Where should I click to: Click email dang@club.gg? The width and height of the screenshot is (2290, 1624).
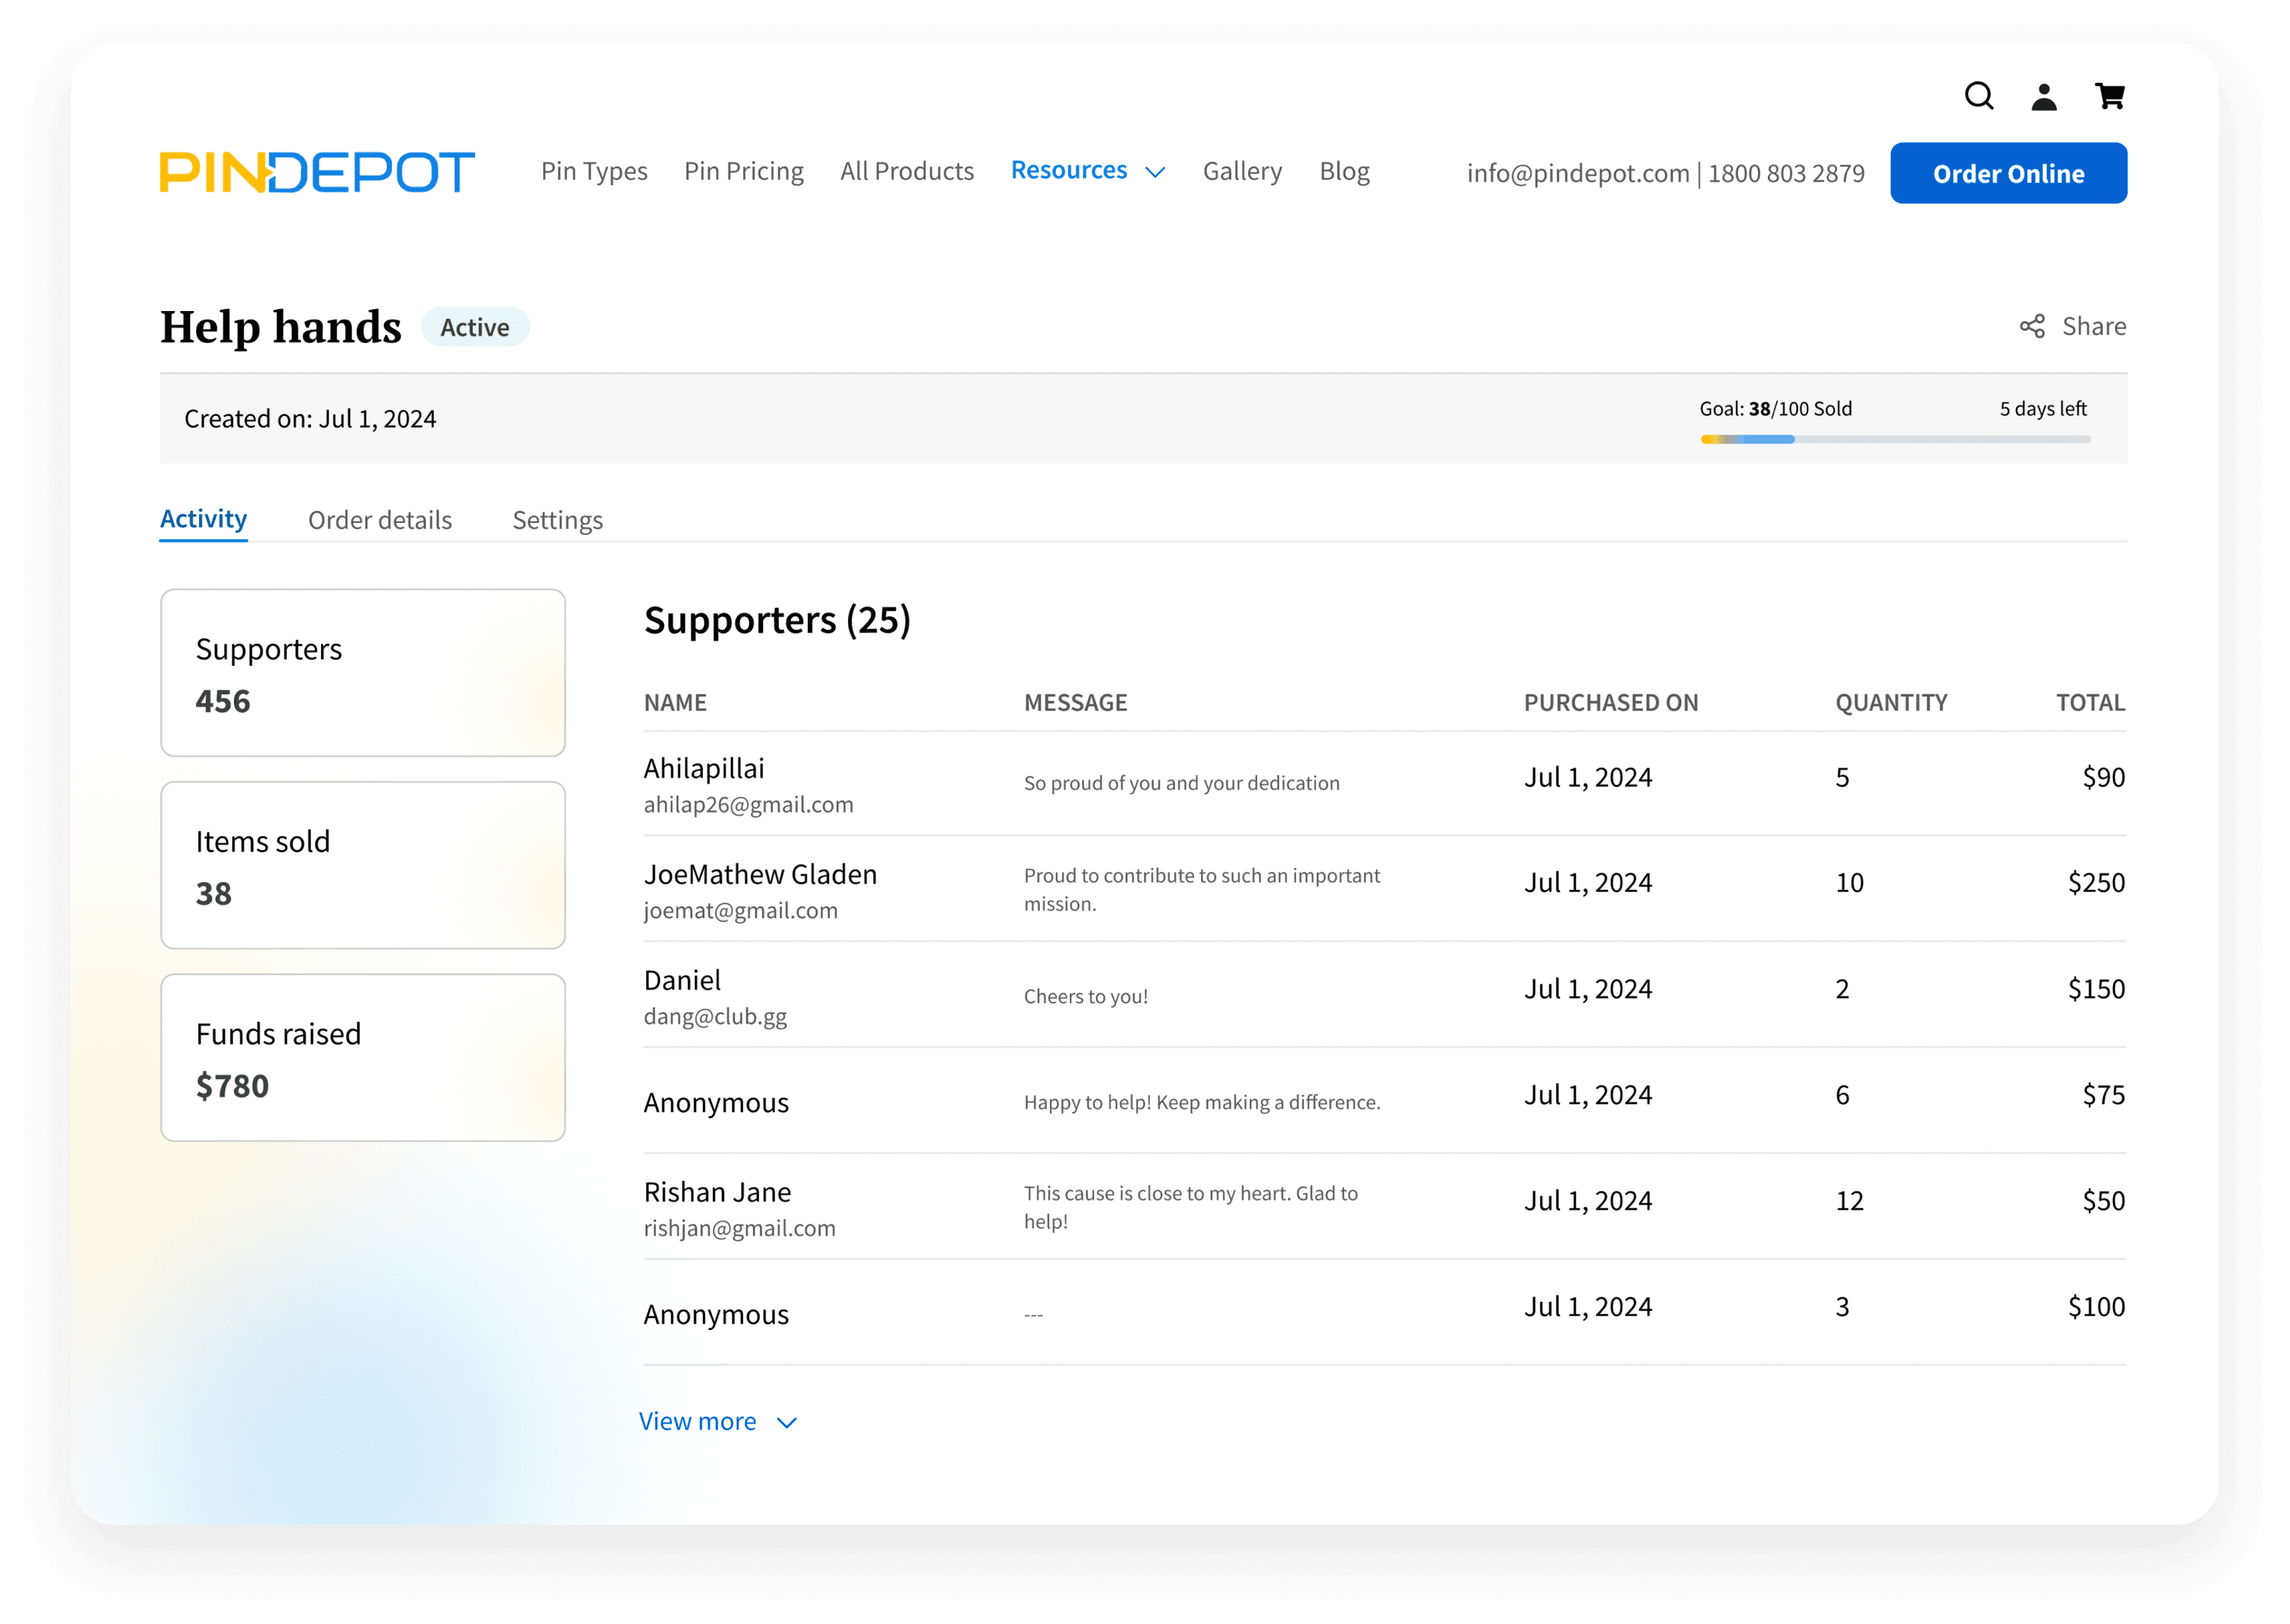715,1017
